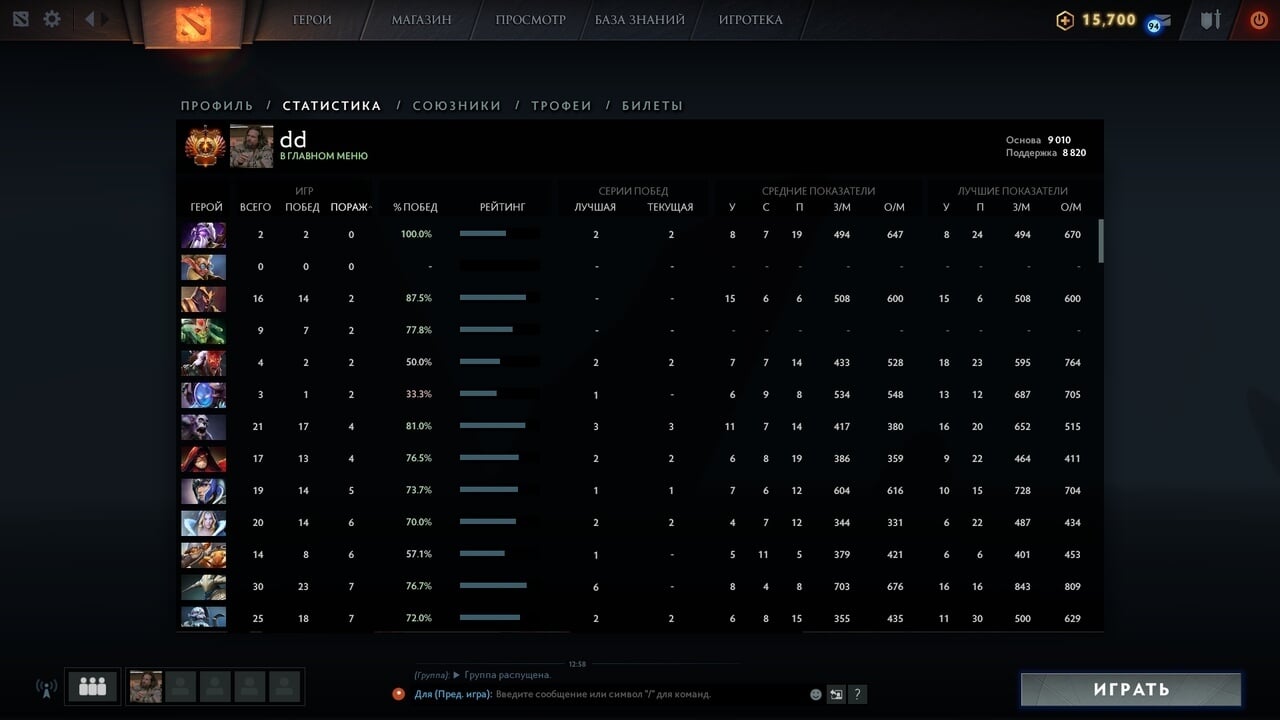
Task: Click the В ГЛАВНОМ МЕНЮ status text
Action: (323, 156)
